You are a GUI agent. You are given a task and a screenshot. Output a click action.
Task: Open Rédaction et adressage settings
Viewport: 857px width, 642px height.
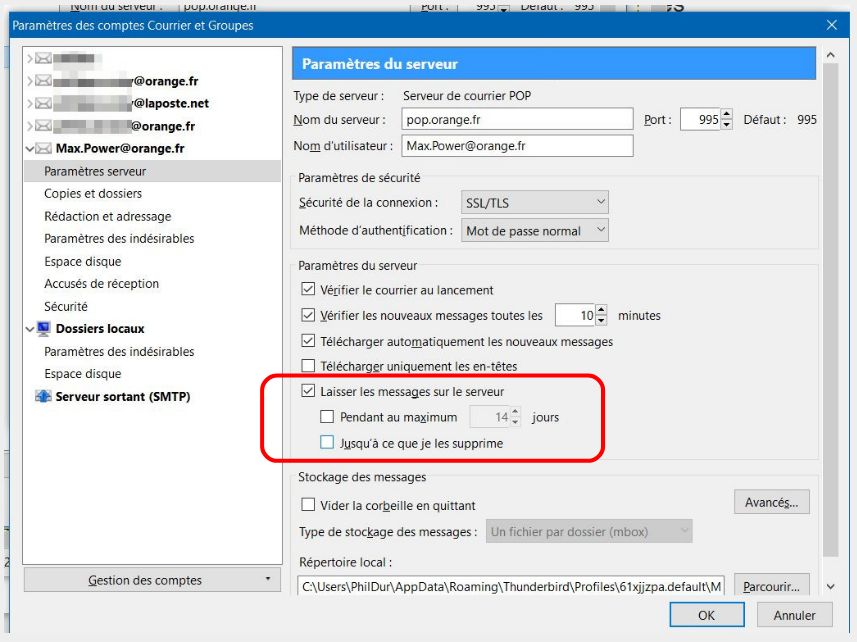108,216
